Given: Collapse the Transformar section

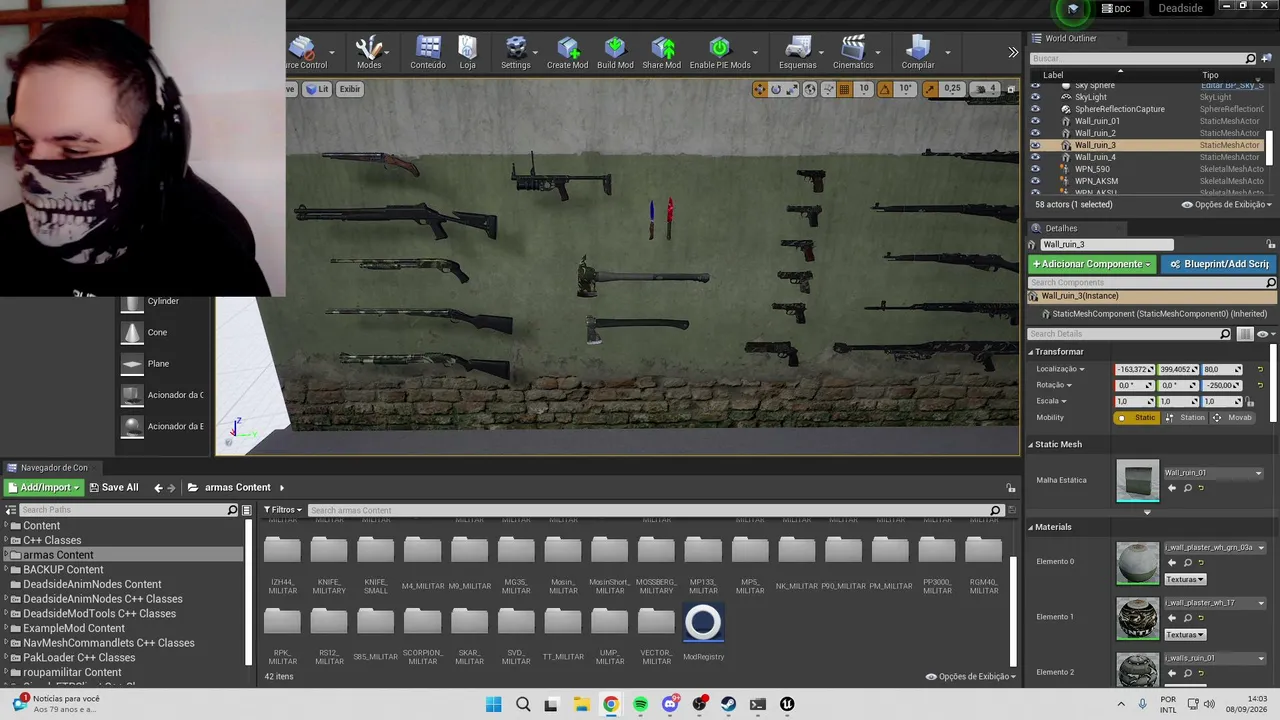Looking at the screenshot, I should pos(1032,352).
